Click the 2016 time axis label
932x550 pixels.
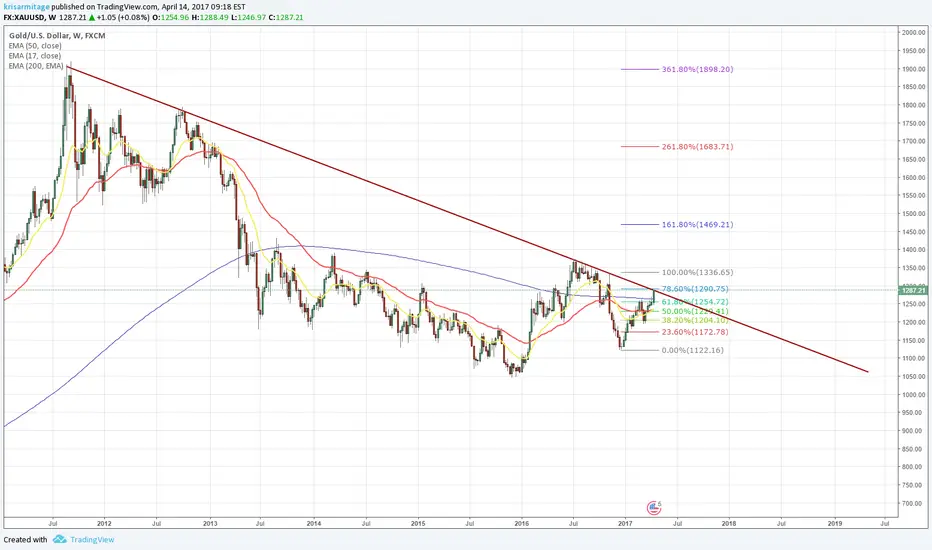pyautogui.click(x=521, y=524)
